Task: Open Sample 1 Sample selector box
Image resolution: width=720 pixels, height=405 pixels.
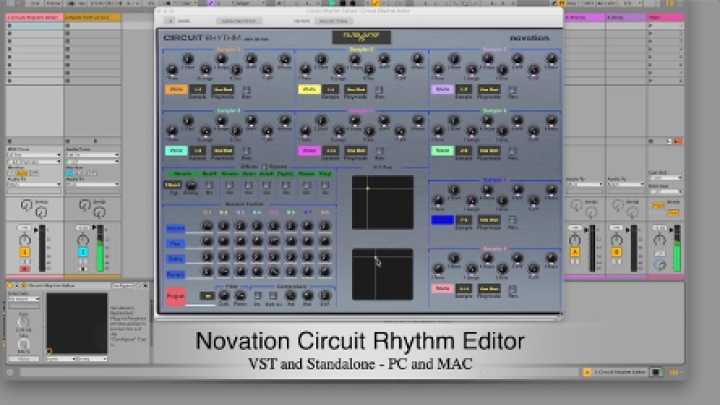Action: tap(197, 90)
